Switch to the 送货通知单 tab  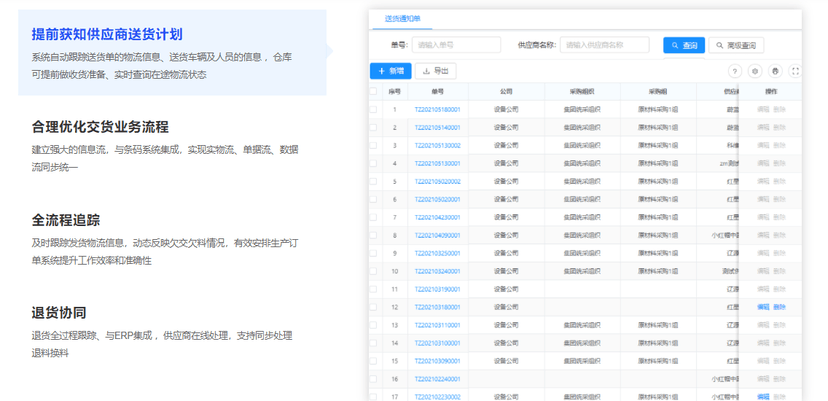tap(402, 18)
